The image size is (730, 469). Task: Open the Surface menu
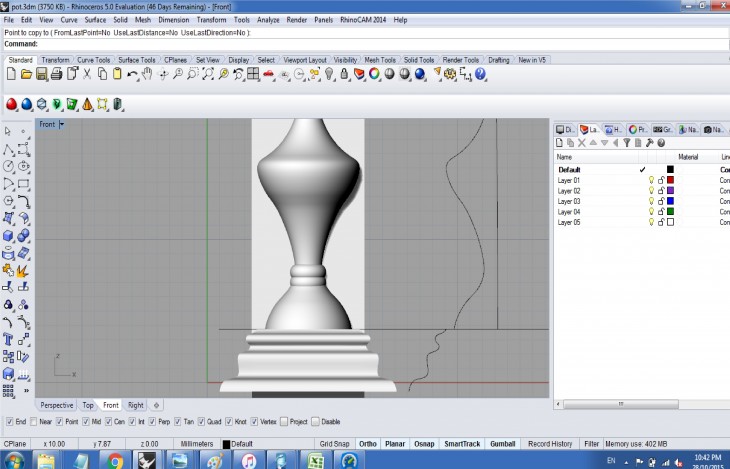(x=95, y=19)
